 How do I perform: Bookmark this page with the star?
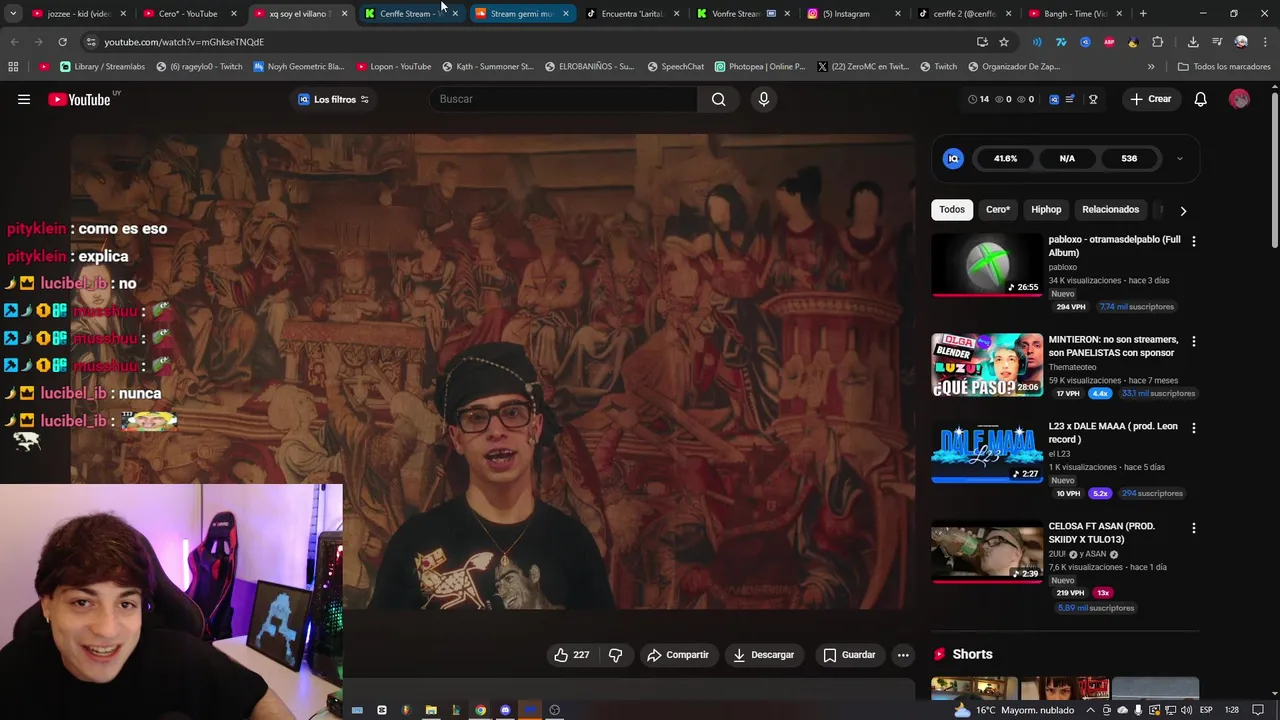click(x=1004, y=42)
